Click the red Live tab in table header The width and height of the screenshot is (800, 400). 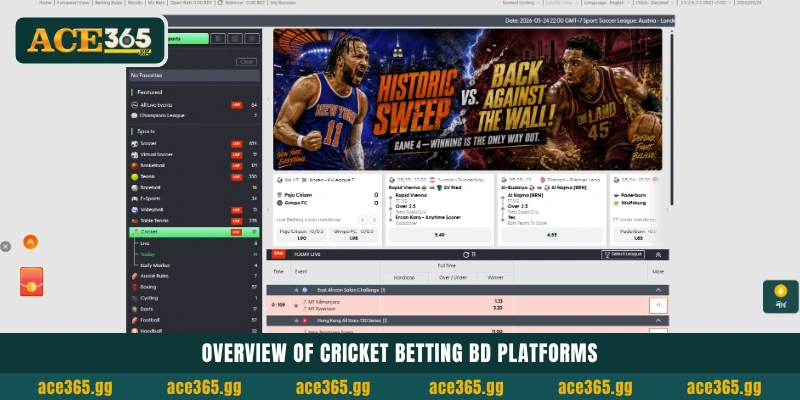(279, 254)
